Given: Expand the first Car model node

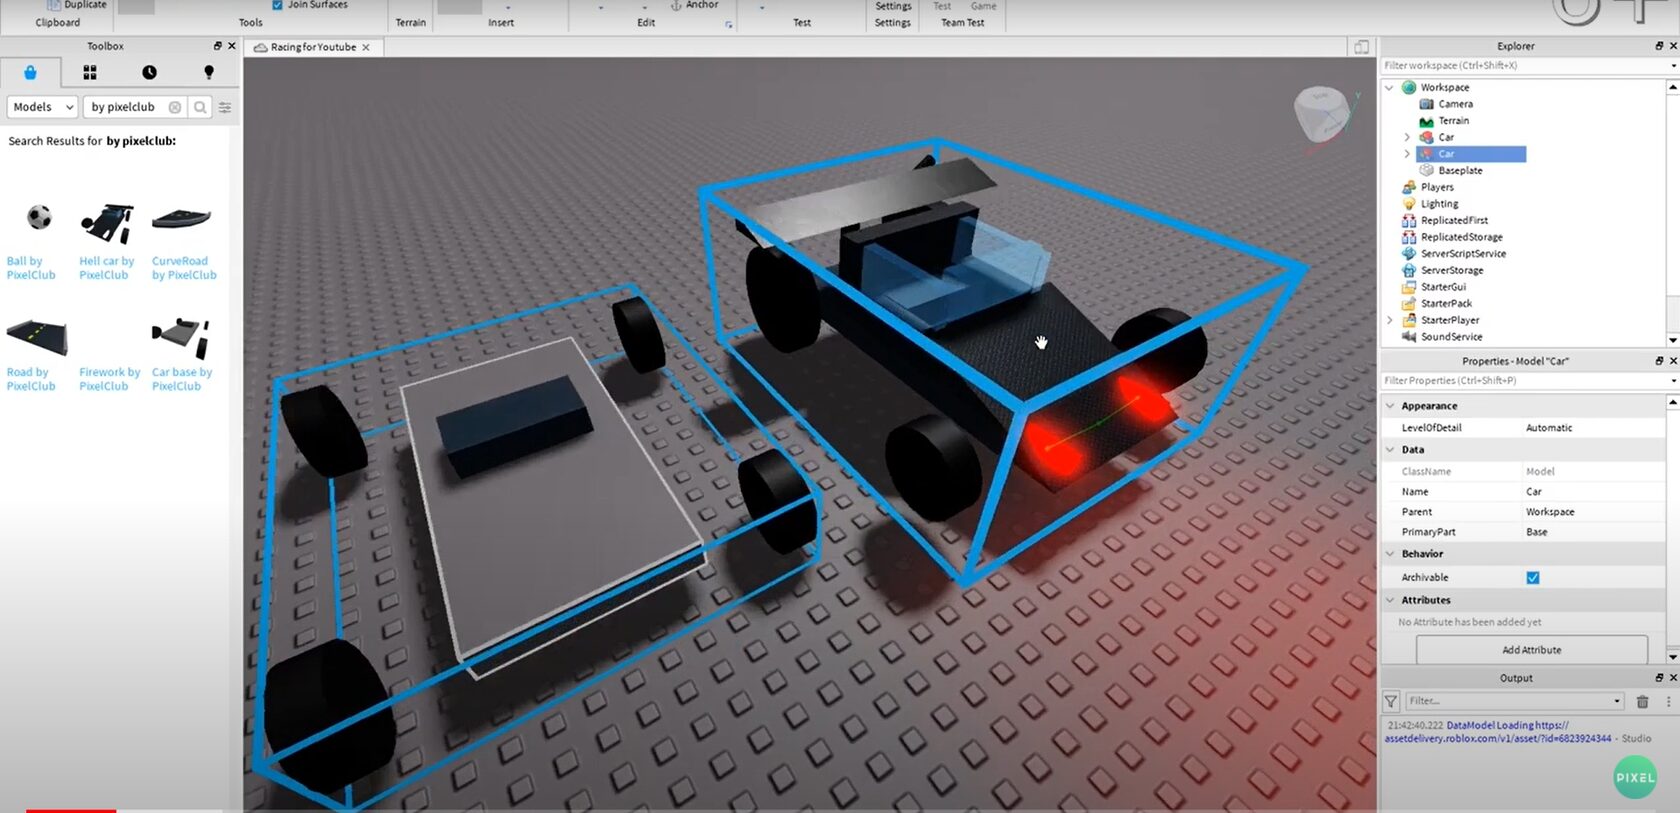Looking at the screenshot, I should click(1407, 138).
